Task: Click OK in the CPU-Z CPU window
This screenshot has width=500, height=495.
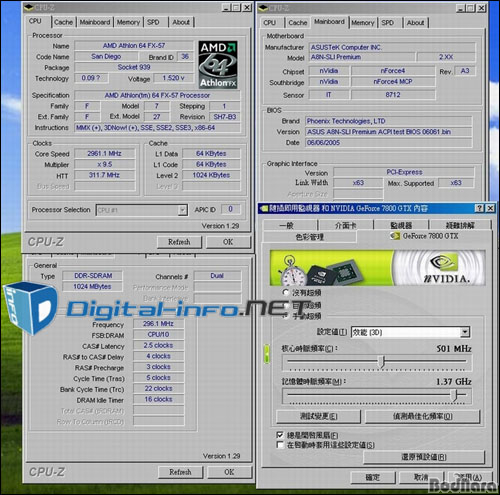Action: pos(228,242)
